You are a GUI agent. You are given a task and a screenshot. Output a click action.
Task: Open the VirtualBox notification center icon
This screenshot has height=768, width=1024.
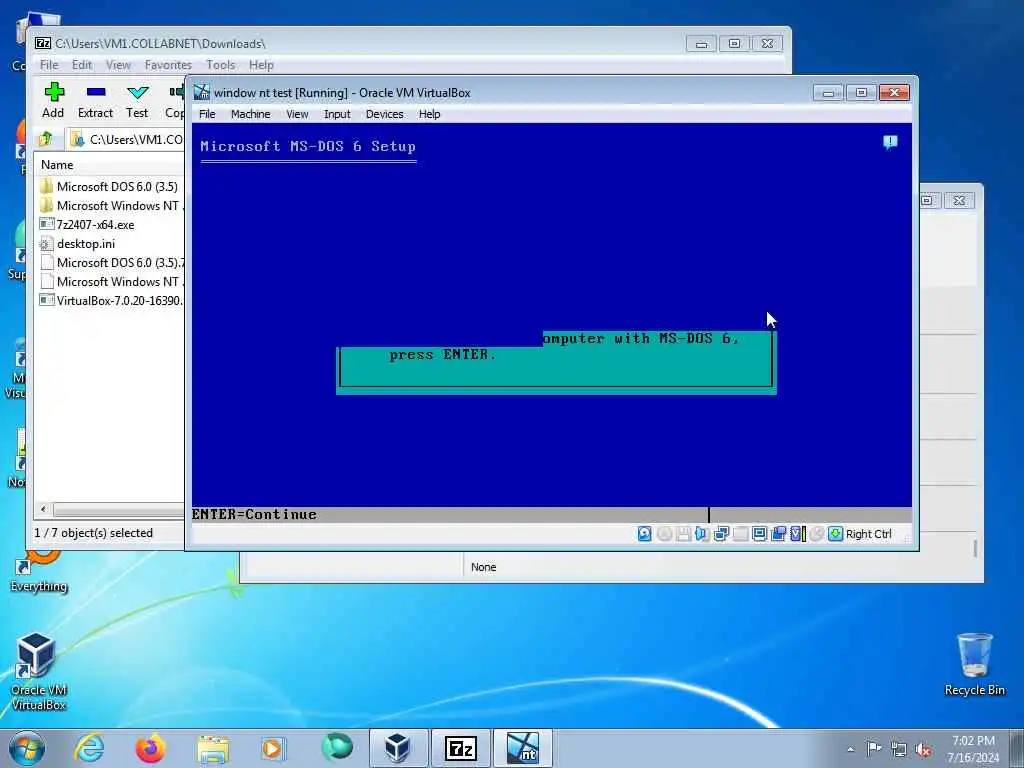890,142
